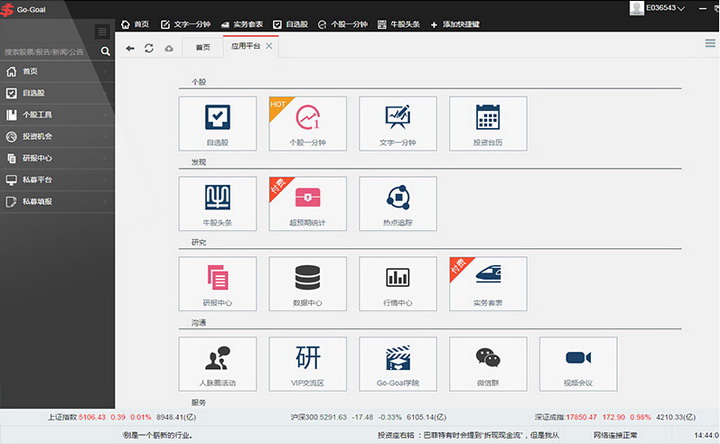Screen dimensions: 720x444
Task: Click 实务套表 shortcut in top toolbar
Action: click(x=242, y=24)
